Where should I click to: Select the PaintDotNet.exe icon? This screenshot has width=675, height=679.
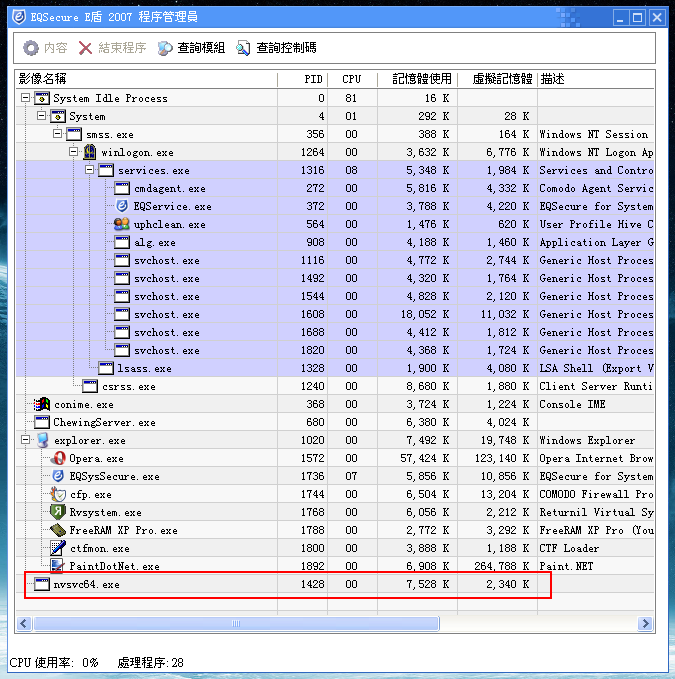coord(58,566)
